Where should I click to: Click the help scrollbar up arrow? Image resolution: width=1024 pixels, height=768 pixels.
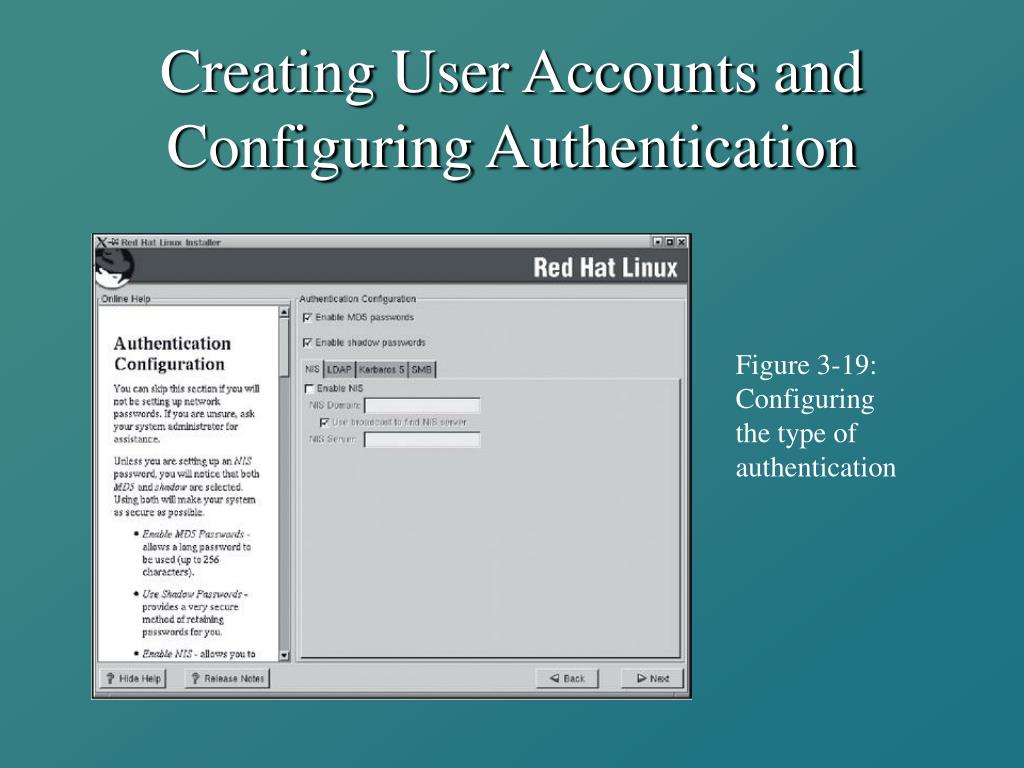click(284, 312)
